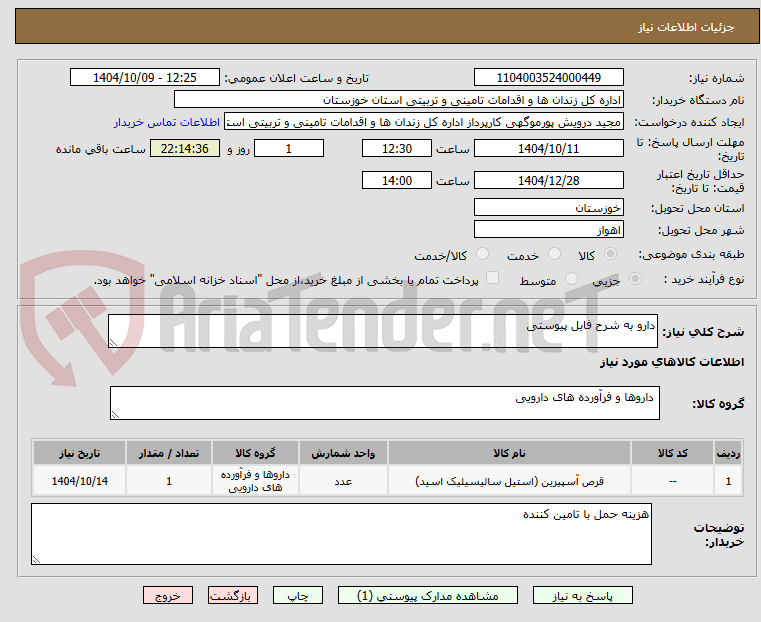Click the گروه کالا table column header
761x622 pixels.
[255, 453]
